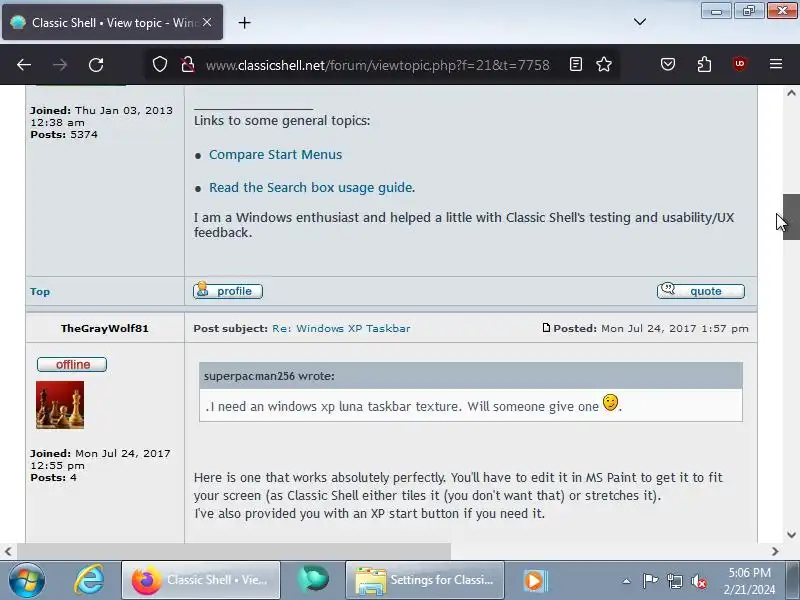The width and height of the screenshot is (800, 600).
Task: Select Firefox Classic Shell taskbar button
Action: (x=201, y=580)
